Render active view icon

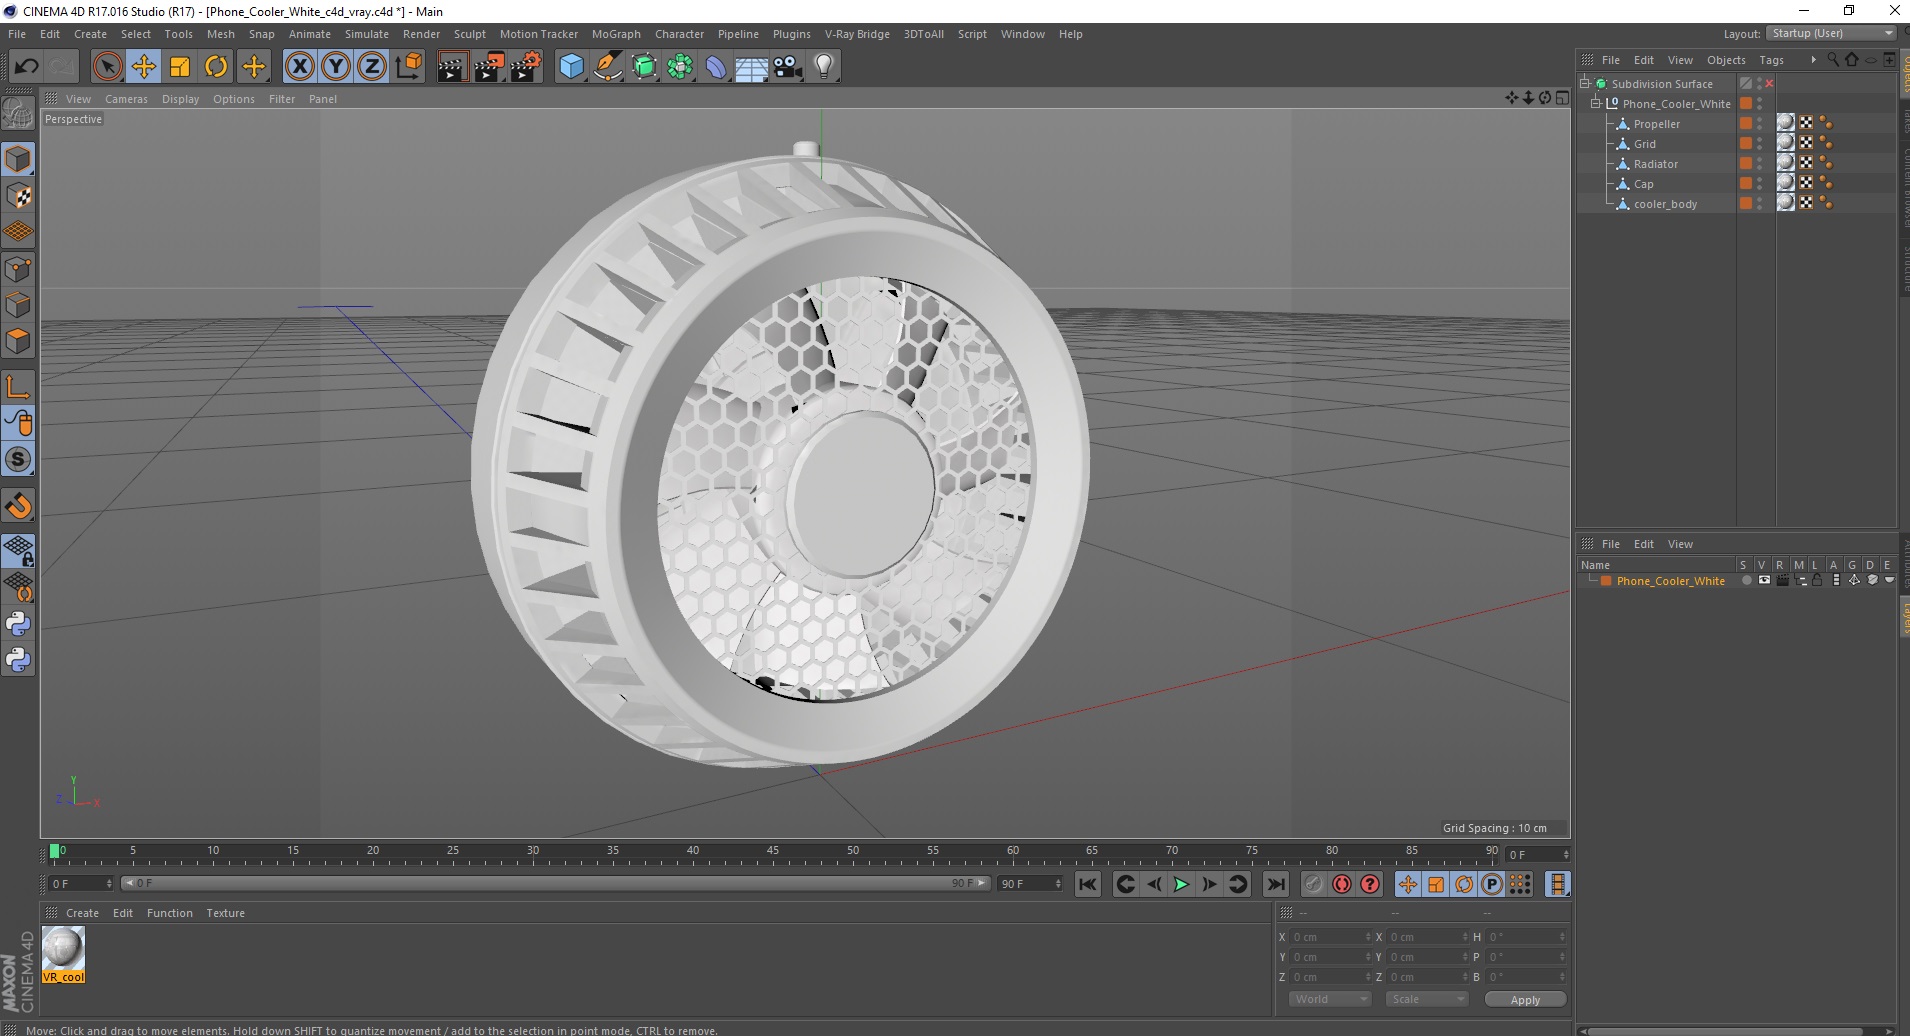click(x=452, y=67)
